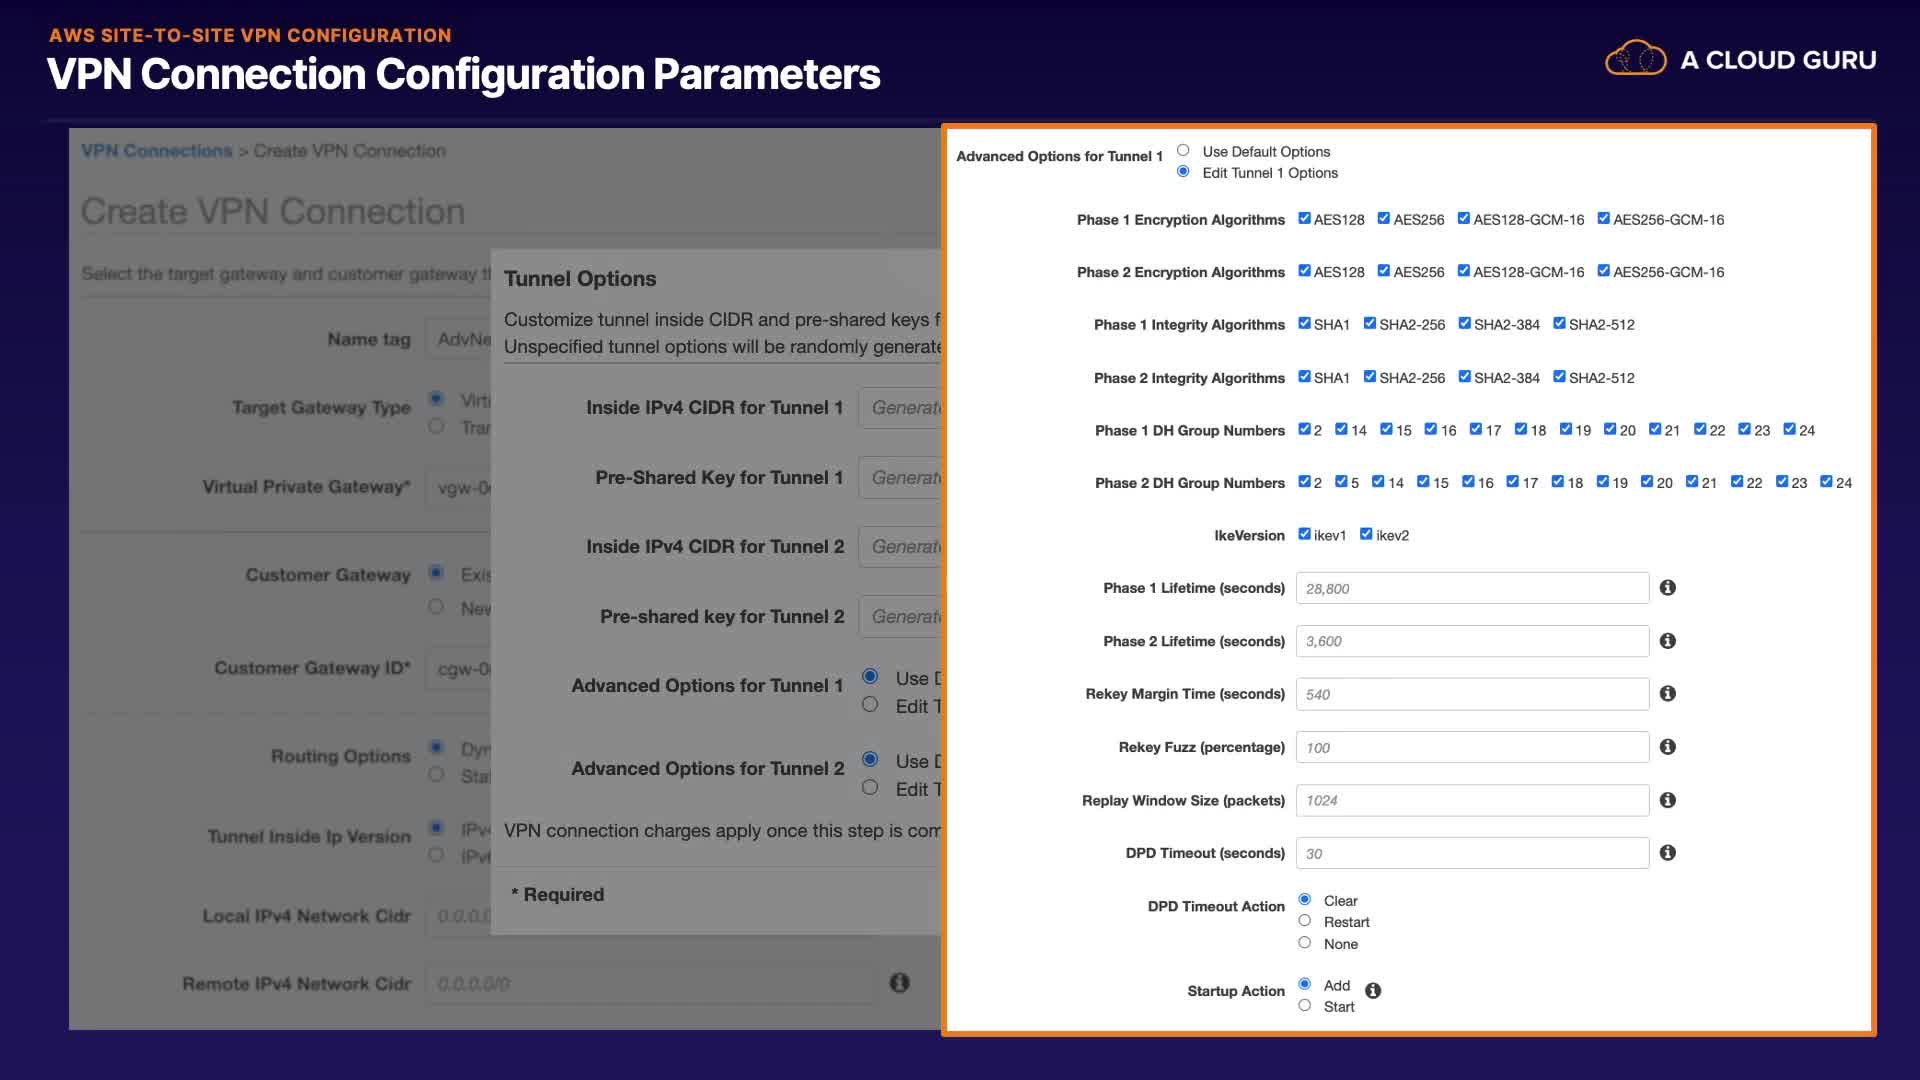This screenshot has width=1920, height=1080.
Task: Click the A Cloud Guru logo
Action: pyautogui.click(x=1740, y=60)
